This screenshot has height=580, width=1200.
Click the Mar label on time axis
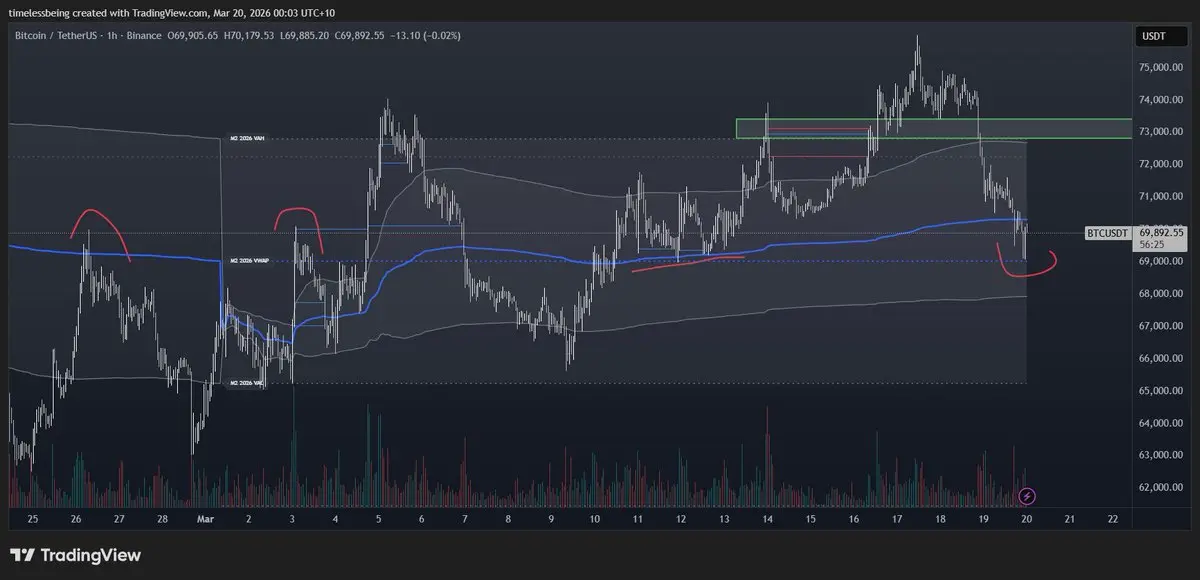(x=206, y=520)
